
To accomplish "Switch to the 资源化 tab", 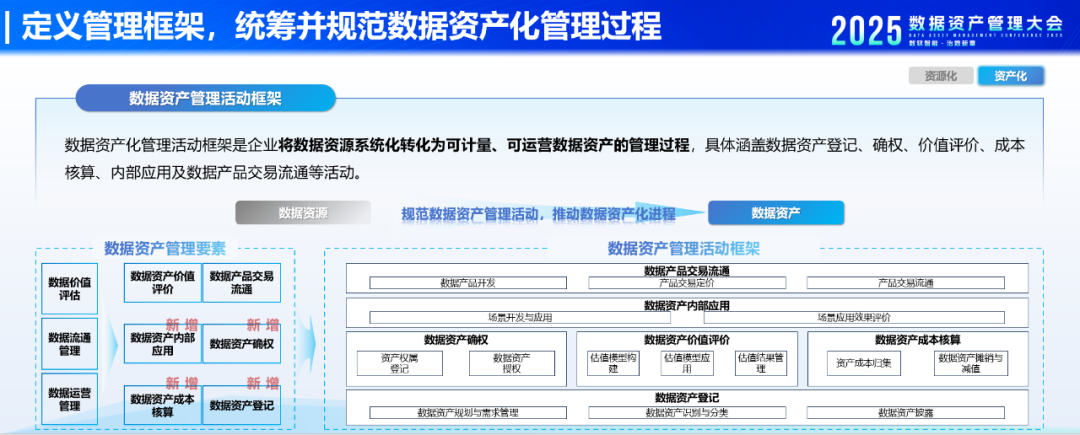I will (x=941, y=76).
